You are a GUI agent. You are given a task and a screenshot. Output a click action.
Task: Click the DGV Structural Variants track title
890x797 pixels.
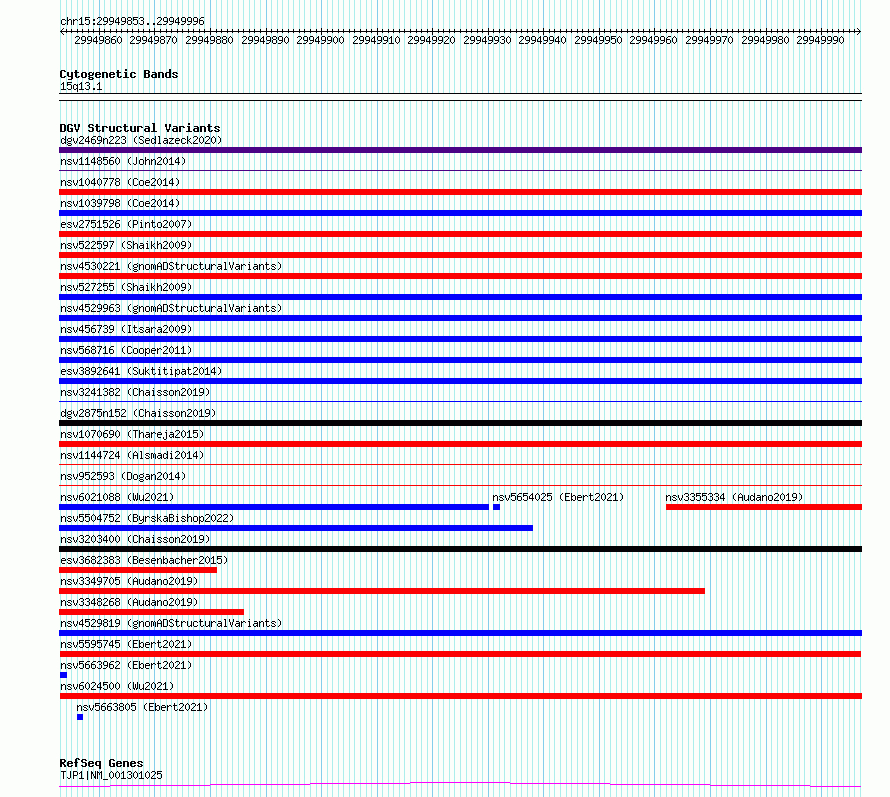point(140,128)
